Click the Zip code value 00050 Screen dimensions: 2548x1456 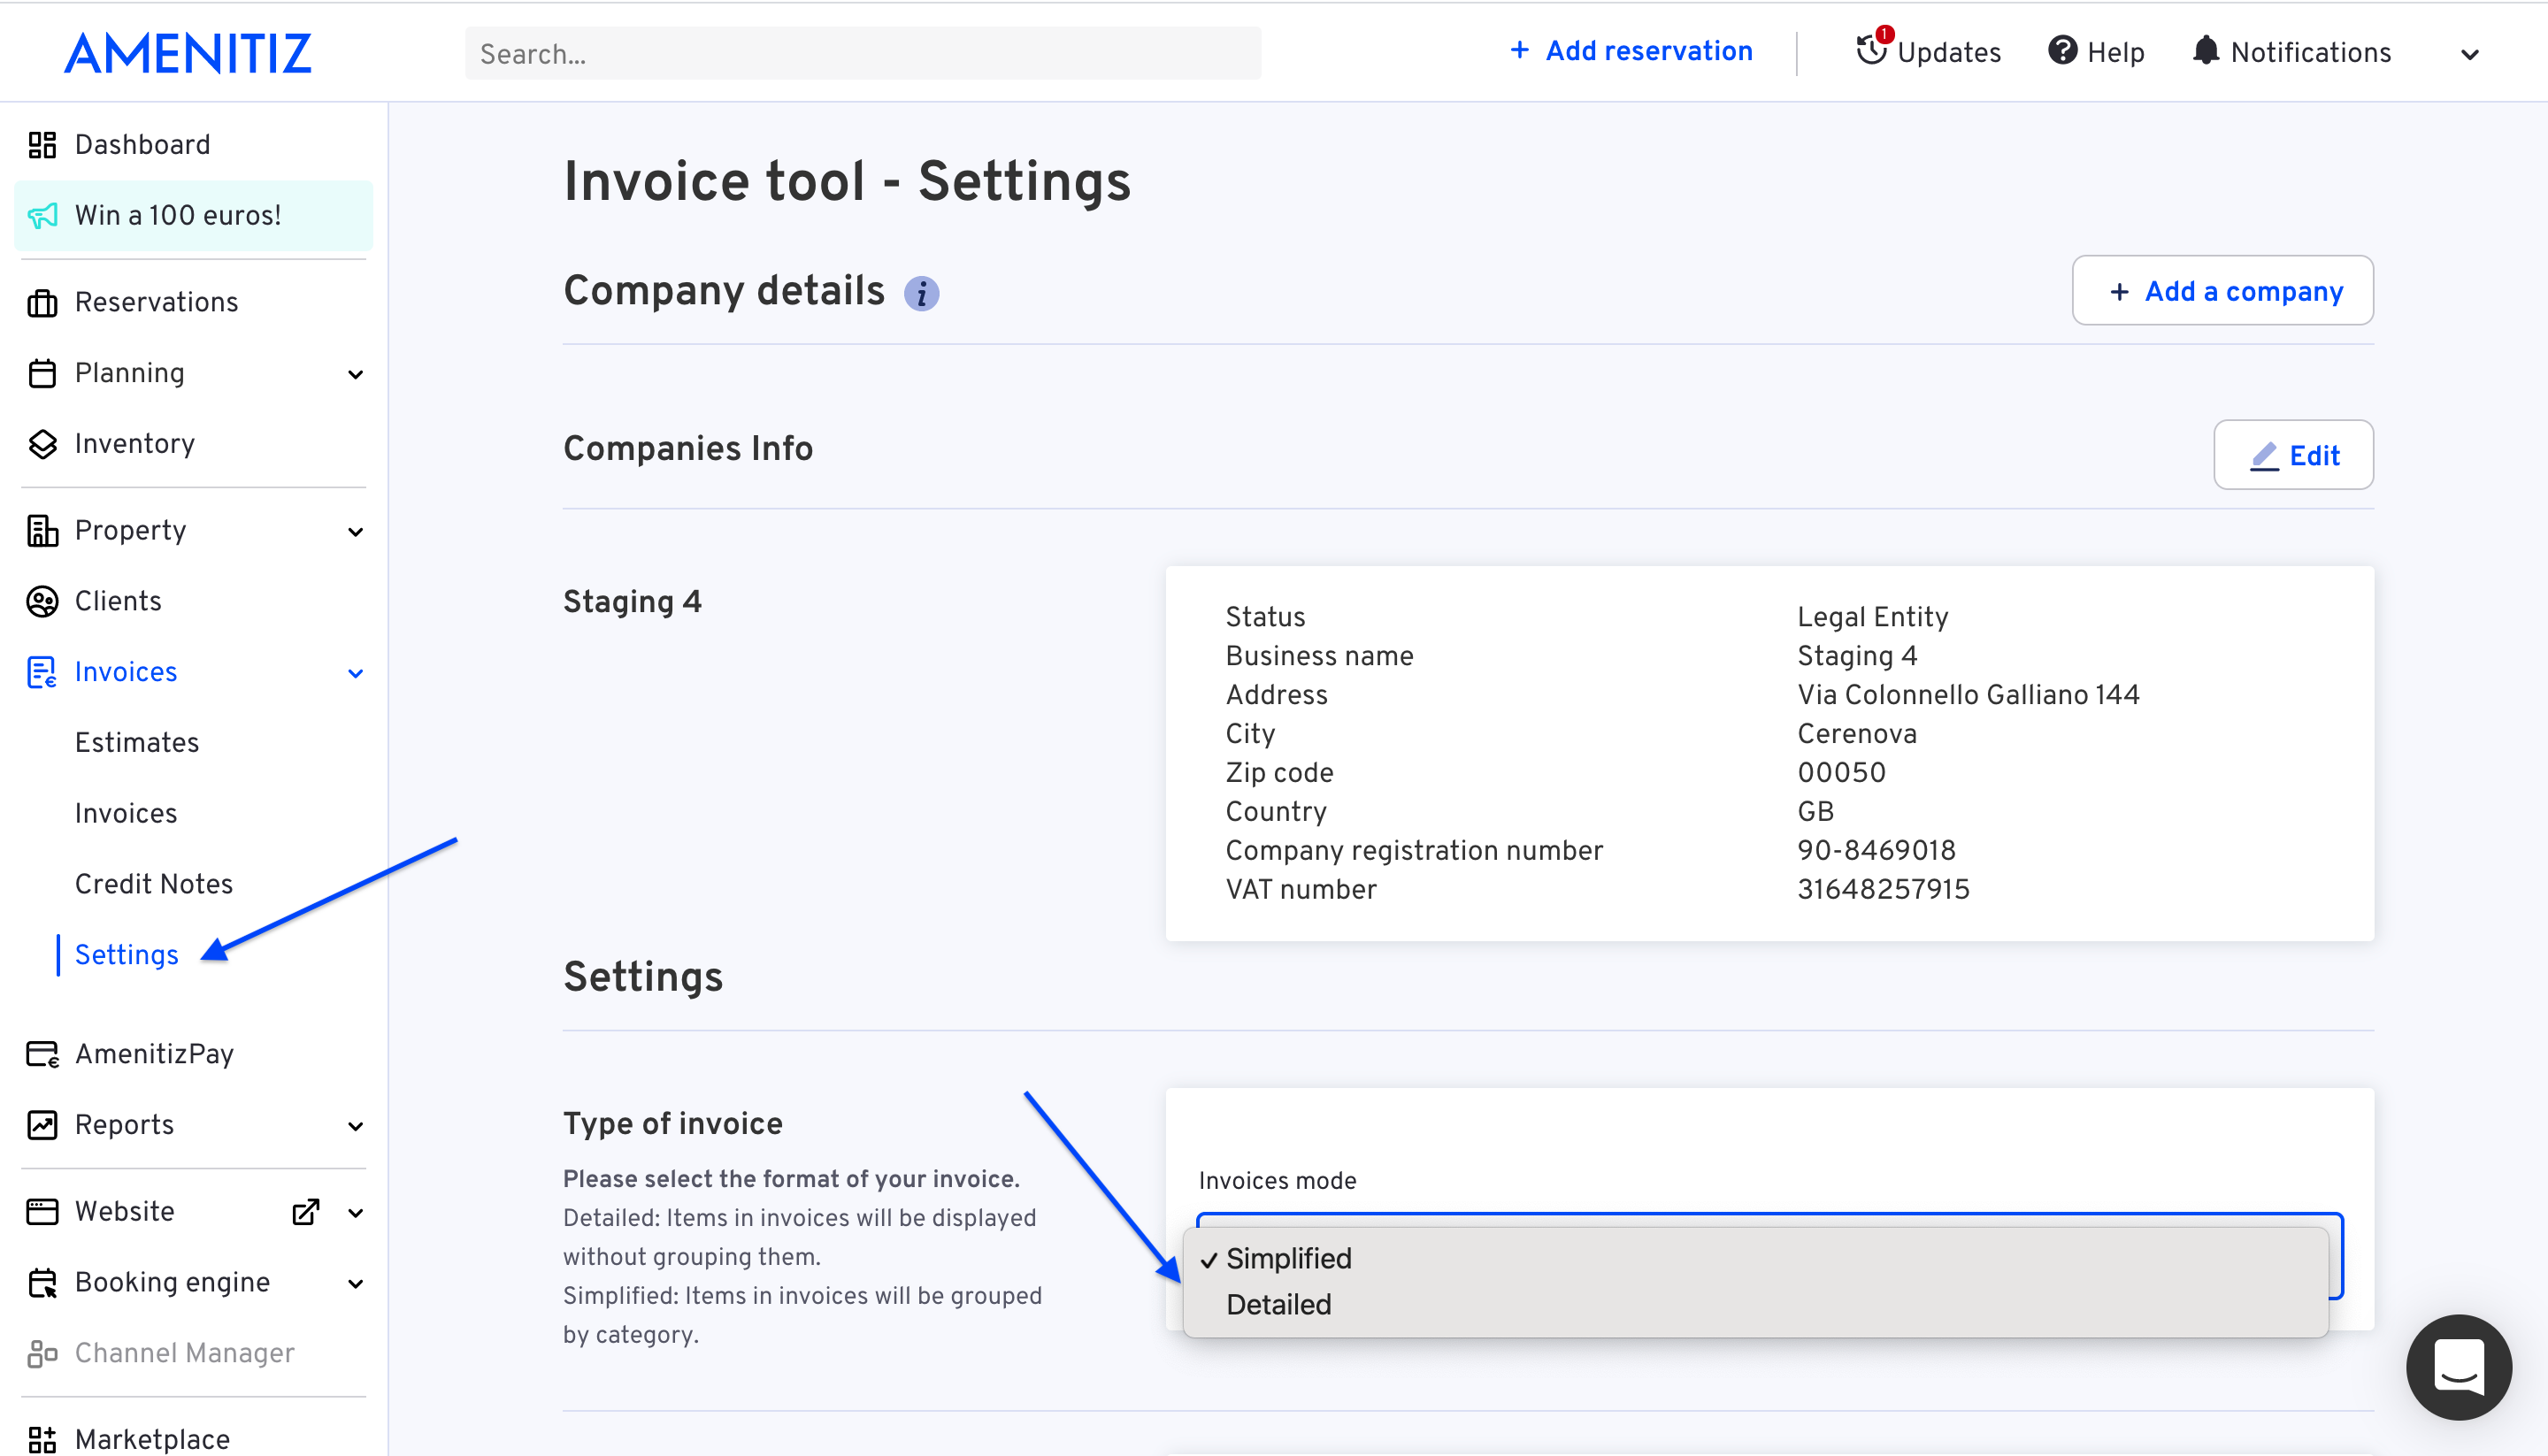point(1841,772)
